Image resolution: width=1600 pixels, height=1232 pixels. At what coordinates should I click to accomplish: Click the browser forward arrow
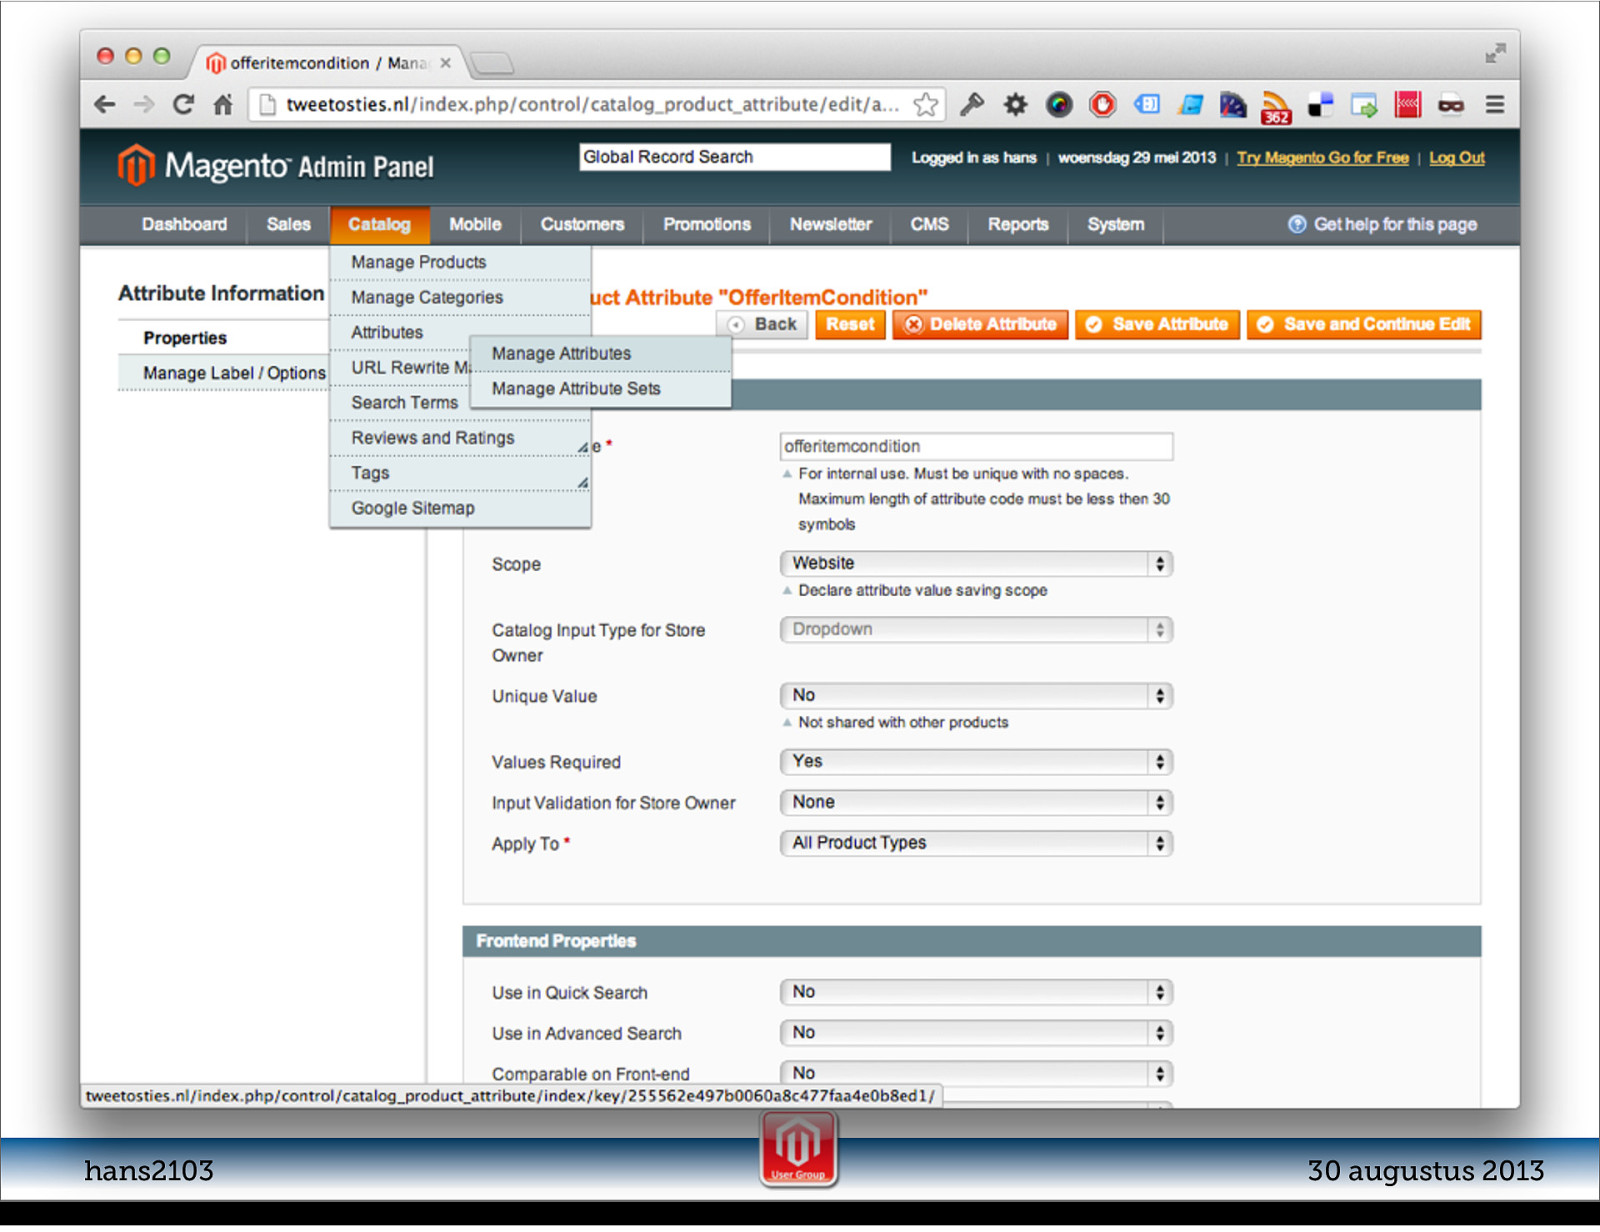coord(144,104)
